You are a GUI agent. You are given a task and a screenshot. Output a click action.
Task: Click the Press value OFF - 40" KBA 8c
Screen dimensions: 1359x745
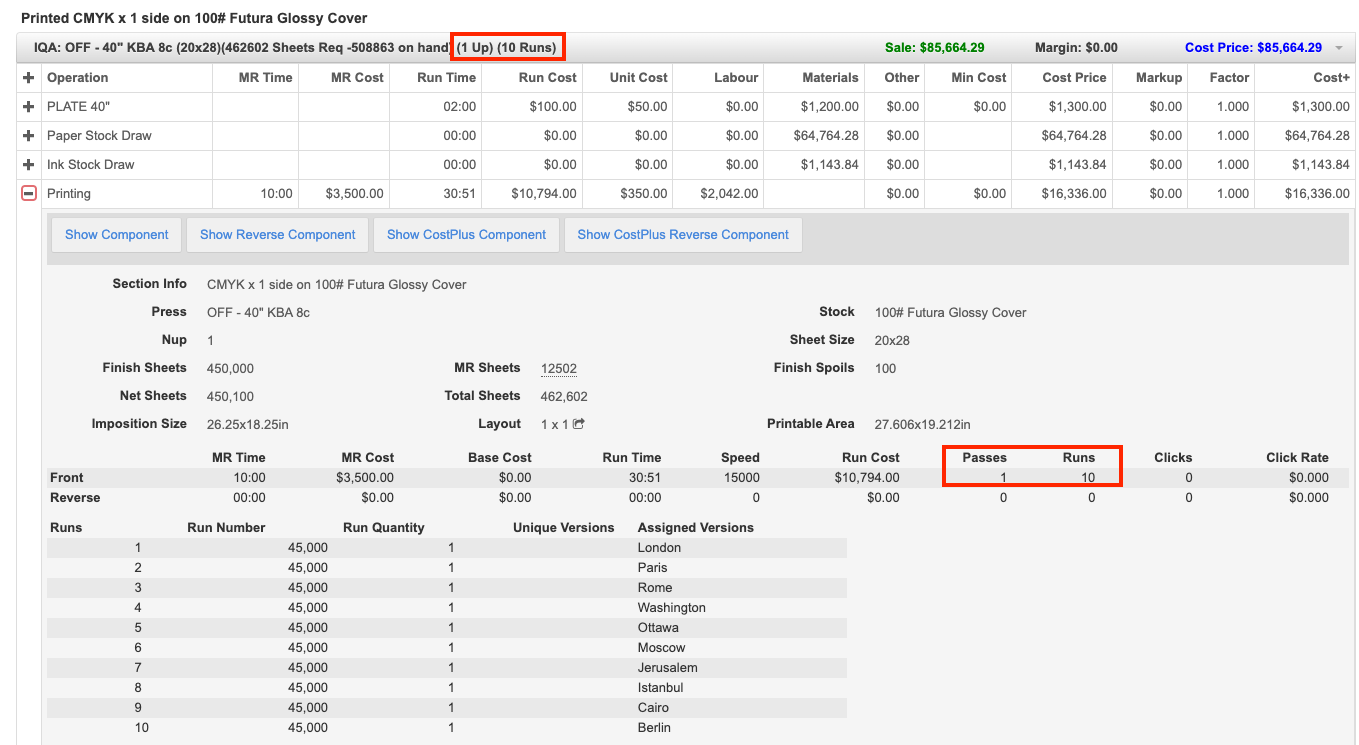point(258,313)
